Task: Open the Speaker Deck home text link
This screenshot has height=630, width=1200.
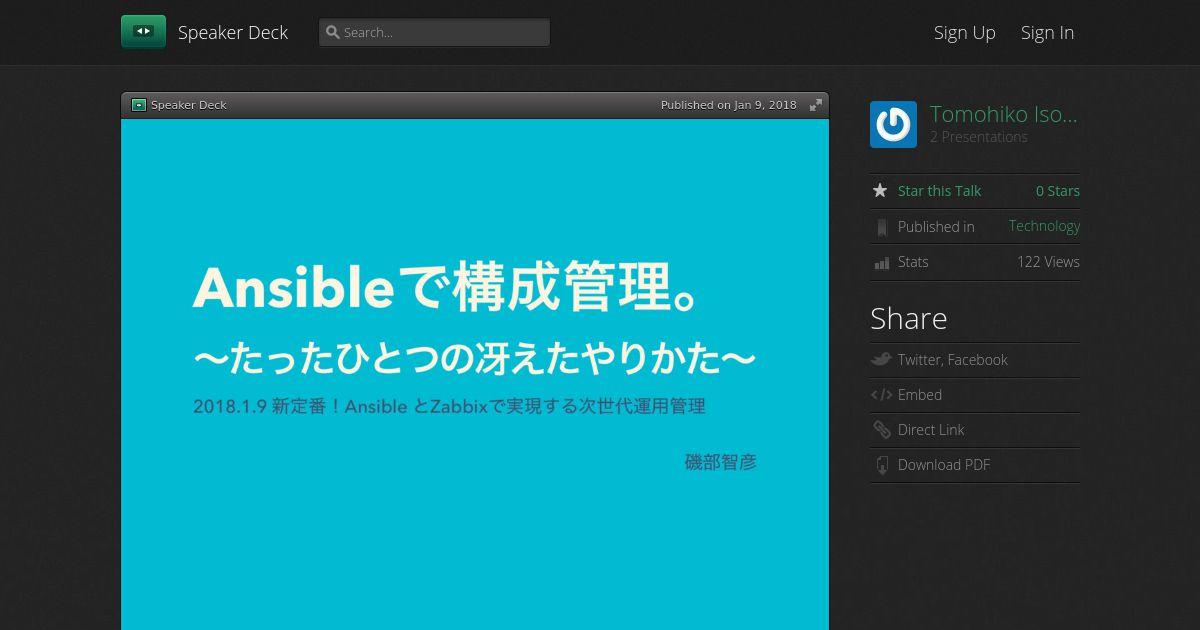Action: click(233, 33)
